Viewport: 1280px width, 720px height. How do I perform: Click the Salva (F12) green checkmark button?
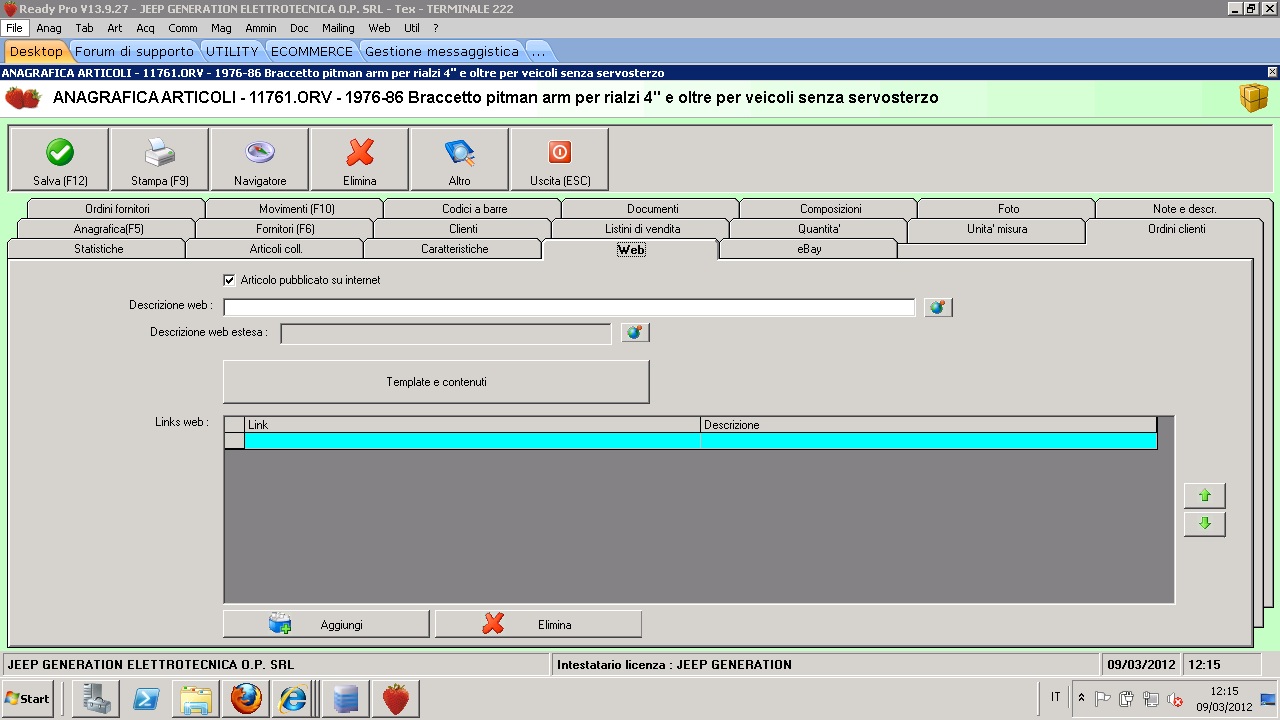tap(59, 159)
